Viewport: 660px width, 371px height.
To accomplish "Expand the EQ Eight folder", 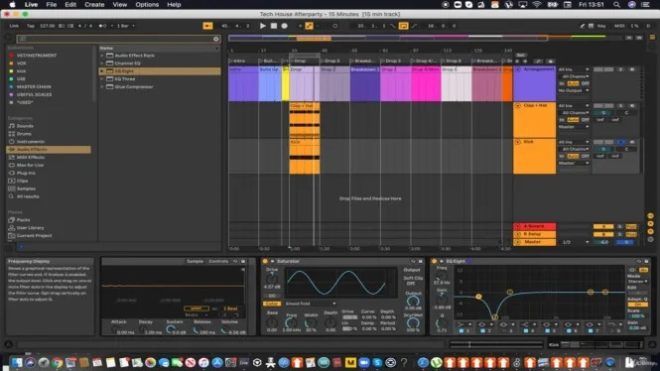I will (102, 71).
